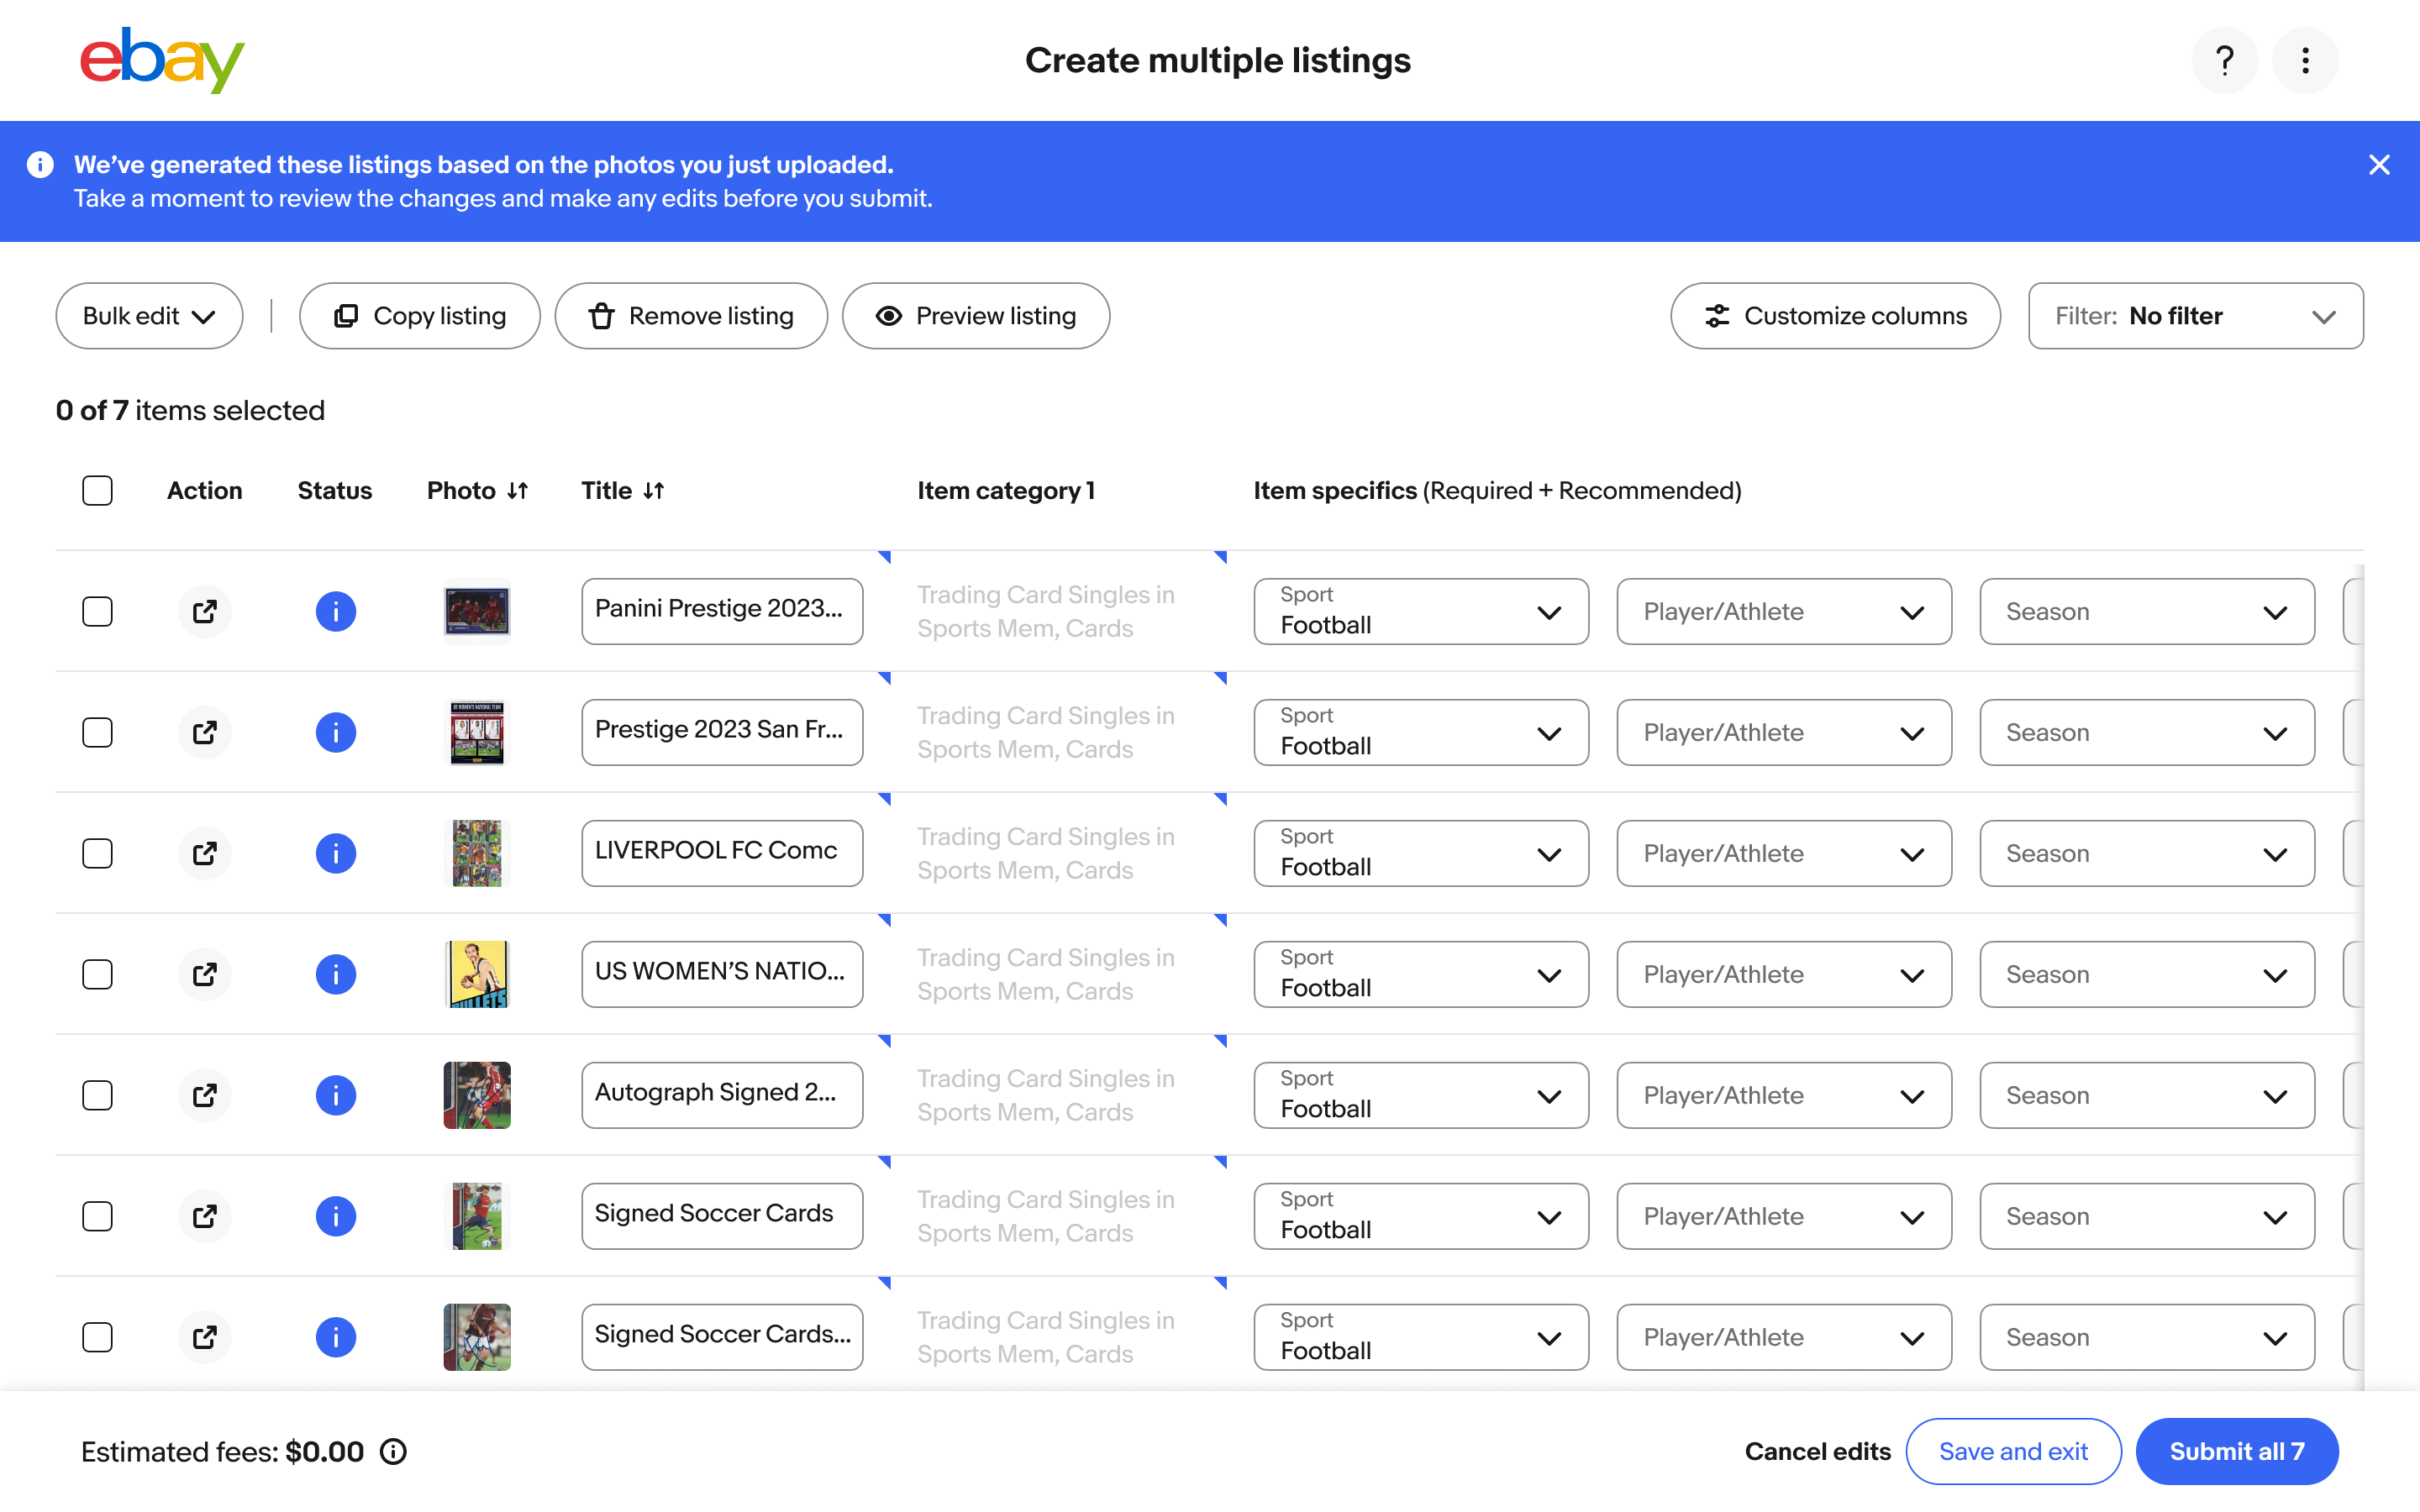Viewport: 2420px width, 1512px height.
Task: Select the Autograph Signed row checkbox
Action: click(97, 1095)
